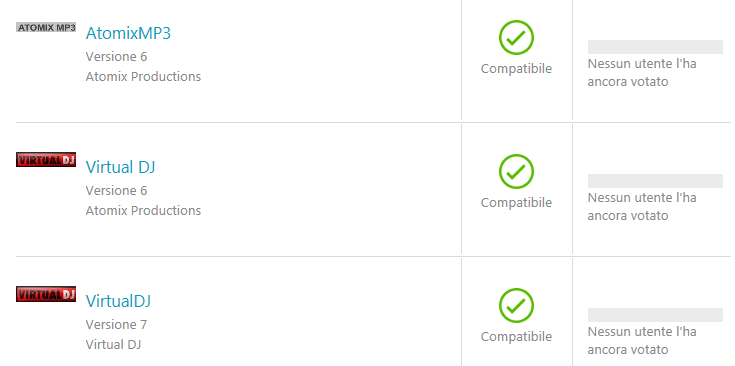Click the red VirtualDJ logo beside Versione 7
This screenshot has height=366, width=735.
click(x=46, y=294)
